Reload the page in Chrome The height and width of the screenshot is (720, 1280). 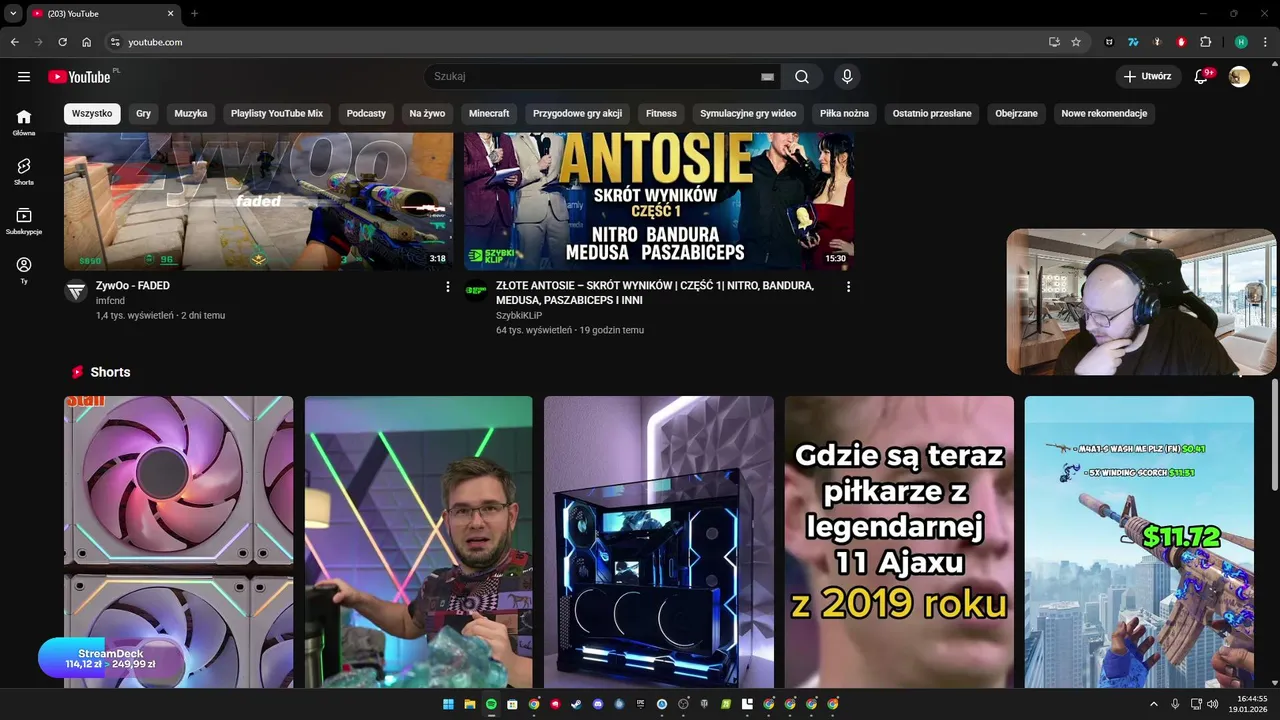[x=62, y=42]
